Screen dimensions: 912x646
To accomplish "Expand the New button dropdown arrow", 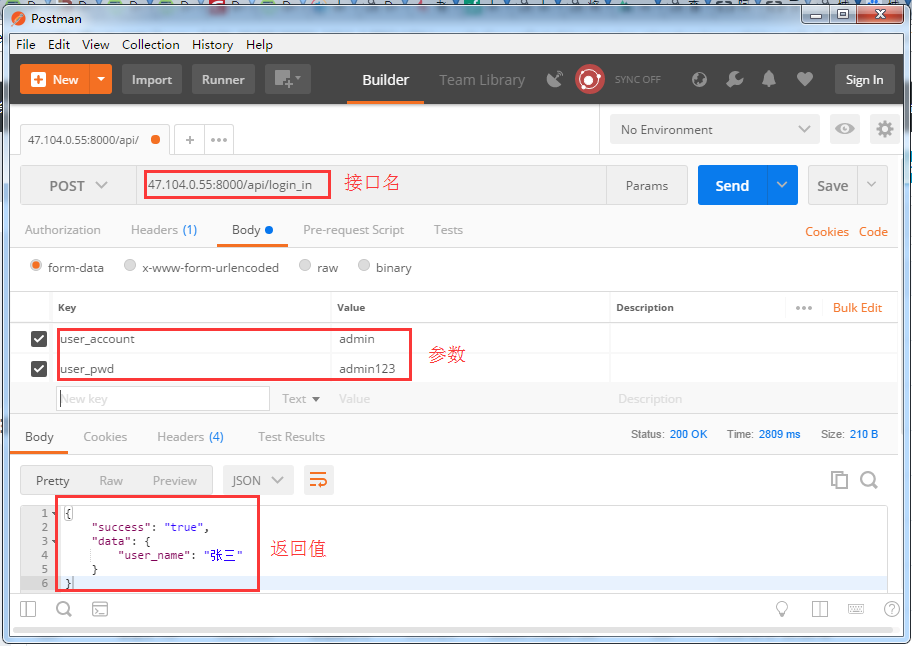I will (x=101, y=79).
